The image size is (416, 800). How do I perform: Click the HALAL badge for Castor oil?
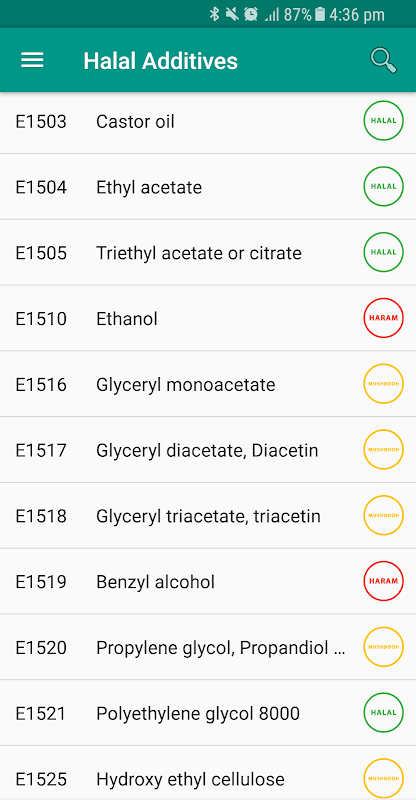click(x=383, y=121)
